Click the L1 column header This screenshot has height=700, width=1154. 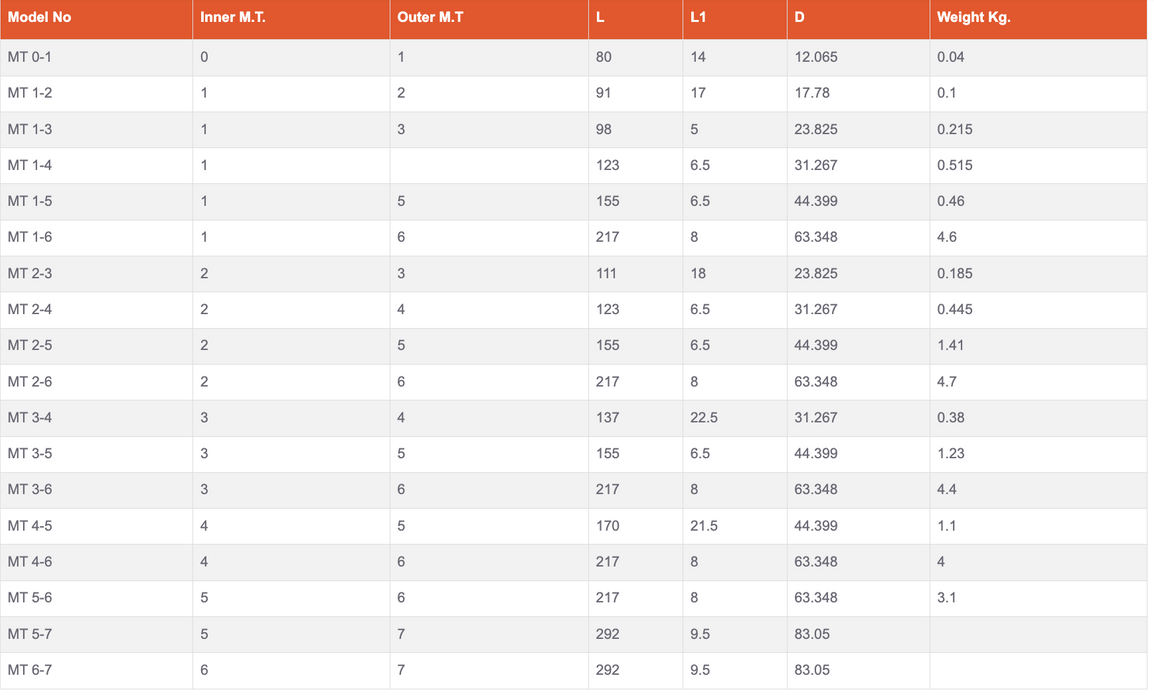pos(700,18)
